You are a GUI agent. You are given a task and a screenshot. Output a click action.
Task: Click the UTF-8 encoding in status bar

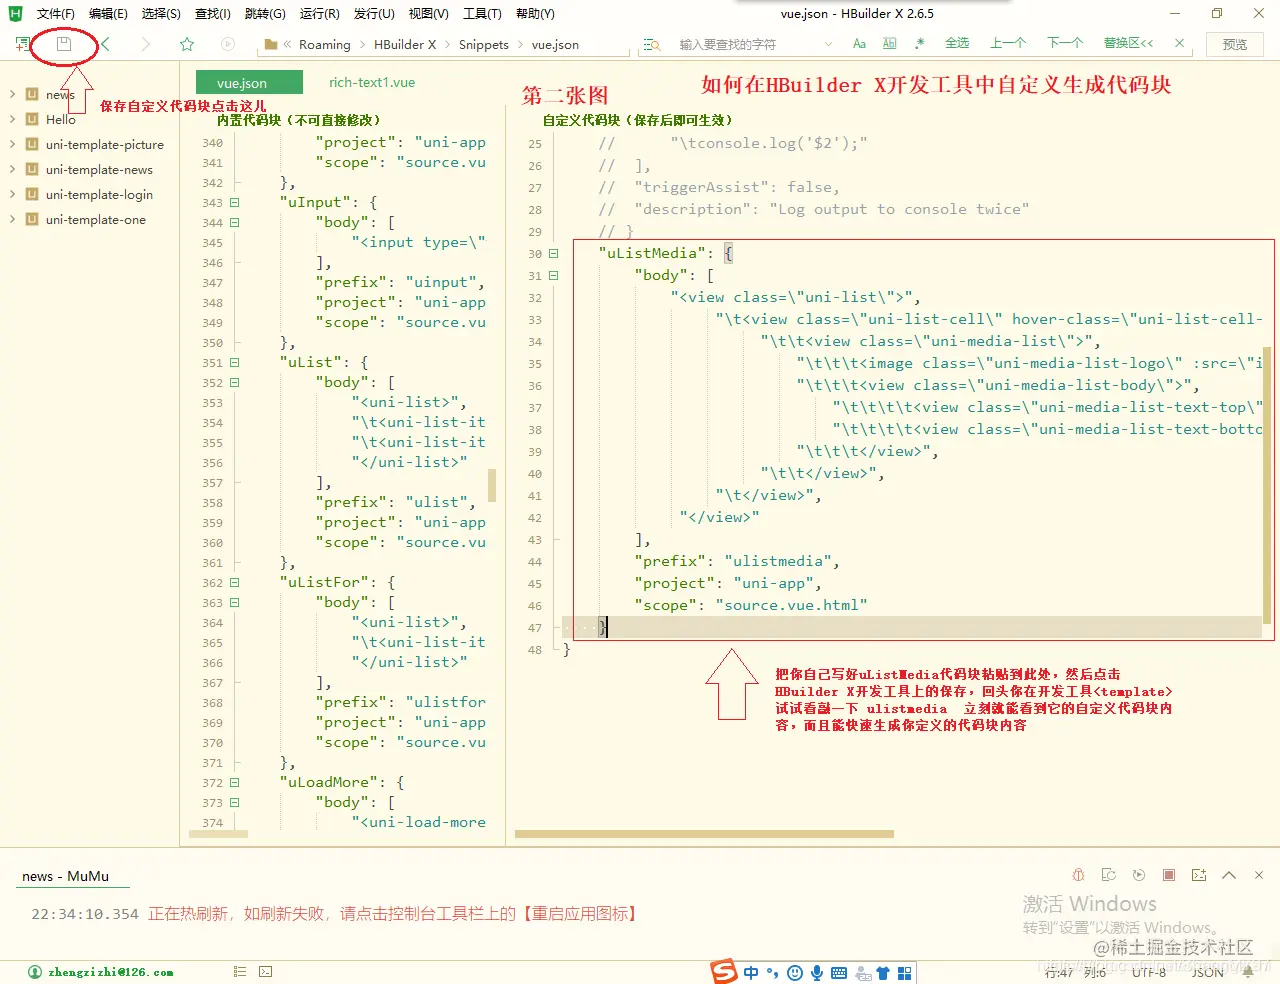tap(1149, 972)
